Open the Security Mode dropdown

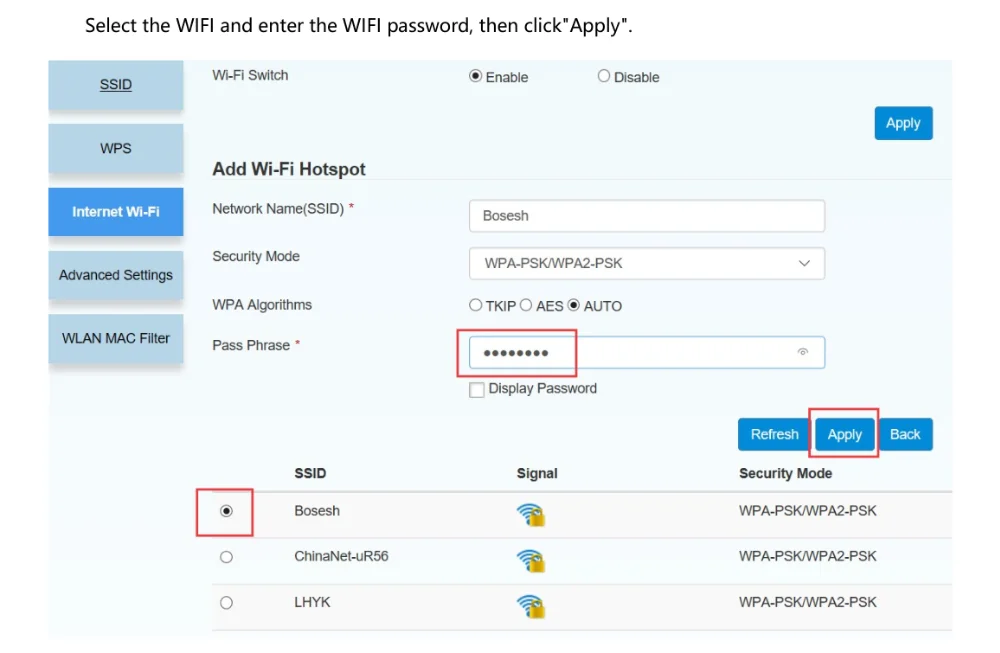(x=646, y=263)
